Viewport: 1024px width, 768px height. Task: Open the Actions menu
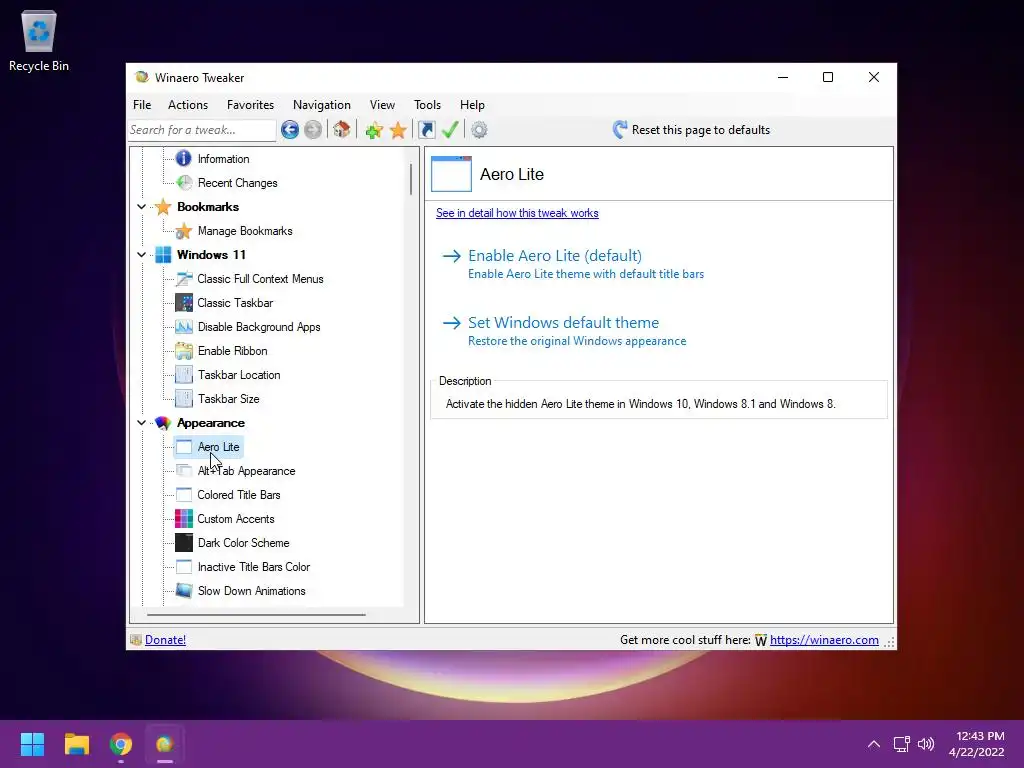coord(188,104)
